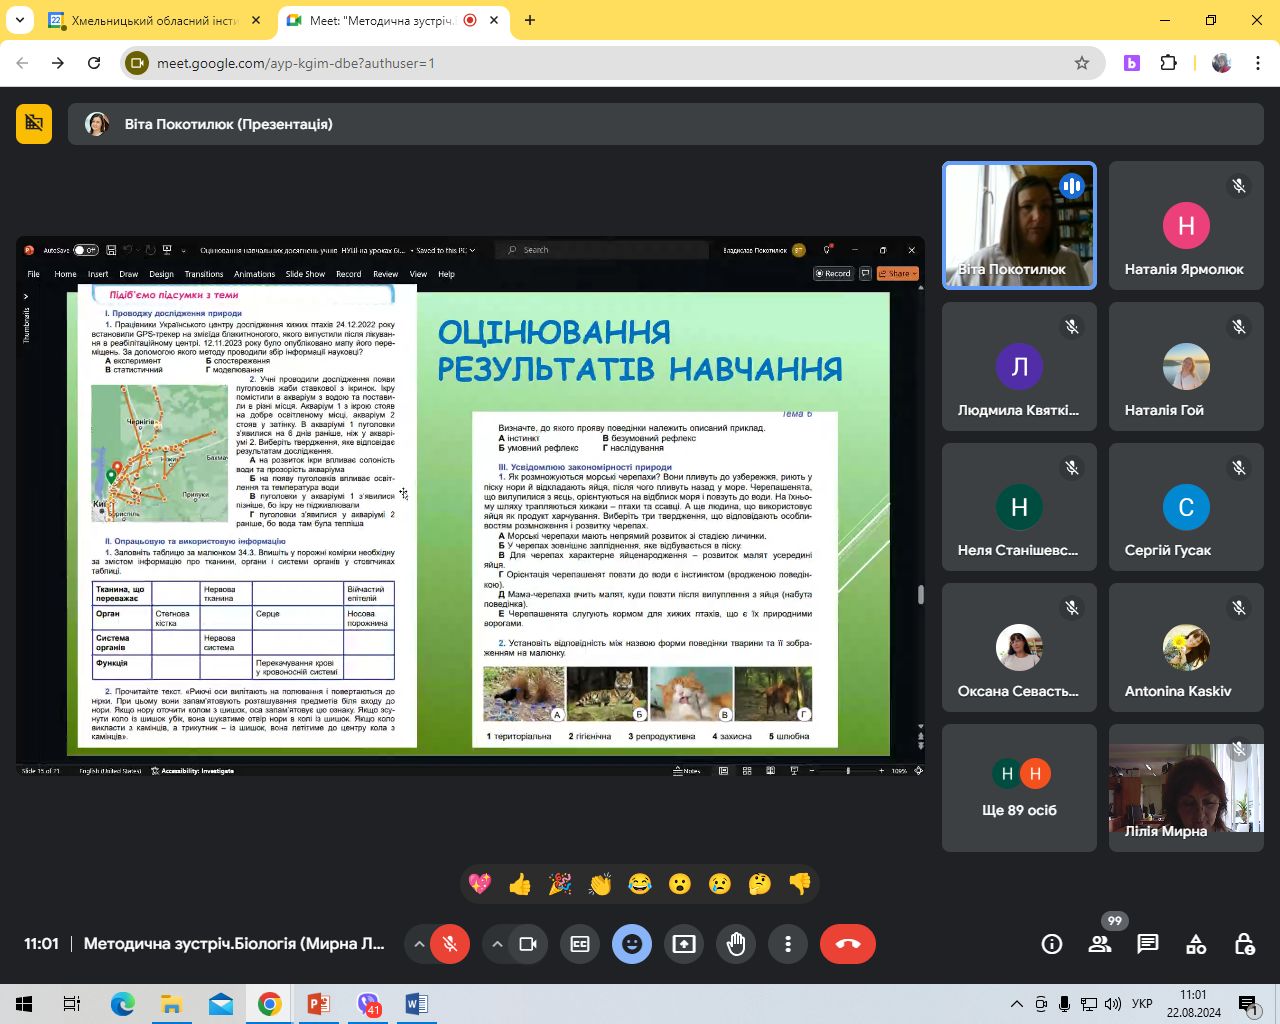1280x1024 pixels.
Task: Open host controls lock icon
Action: (x=1244, y=944)
